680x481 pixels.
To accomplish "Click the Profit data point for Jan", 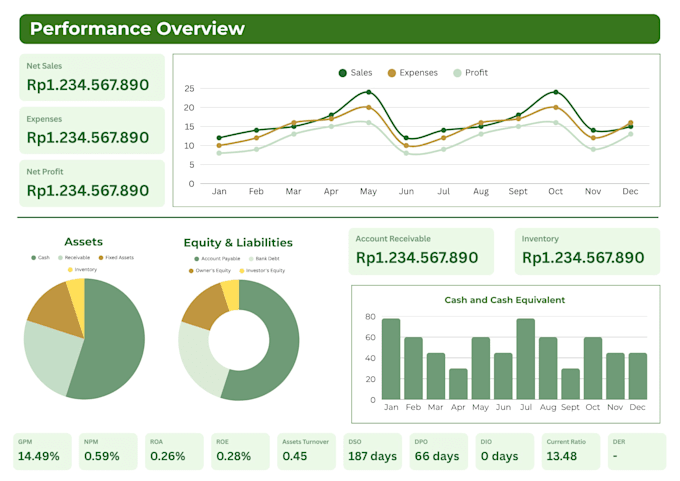I will (x=219, y=153).
